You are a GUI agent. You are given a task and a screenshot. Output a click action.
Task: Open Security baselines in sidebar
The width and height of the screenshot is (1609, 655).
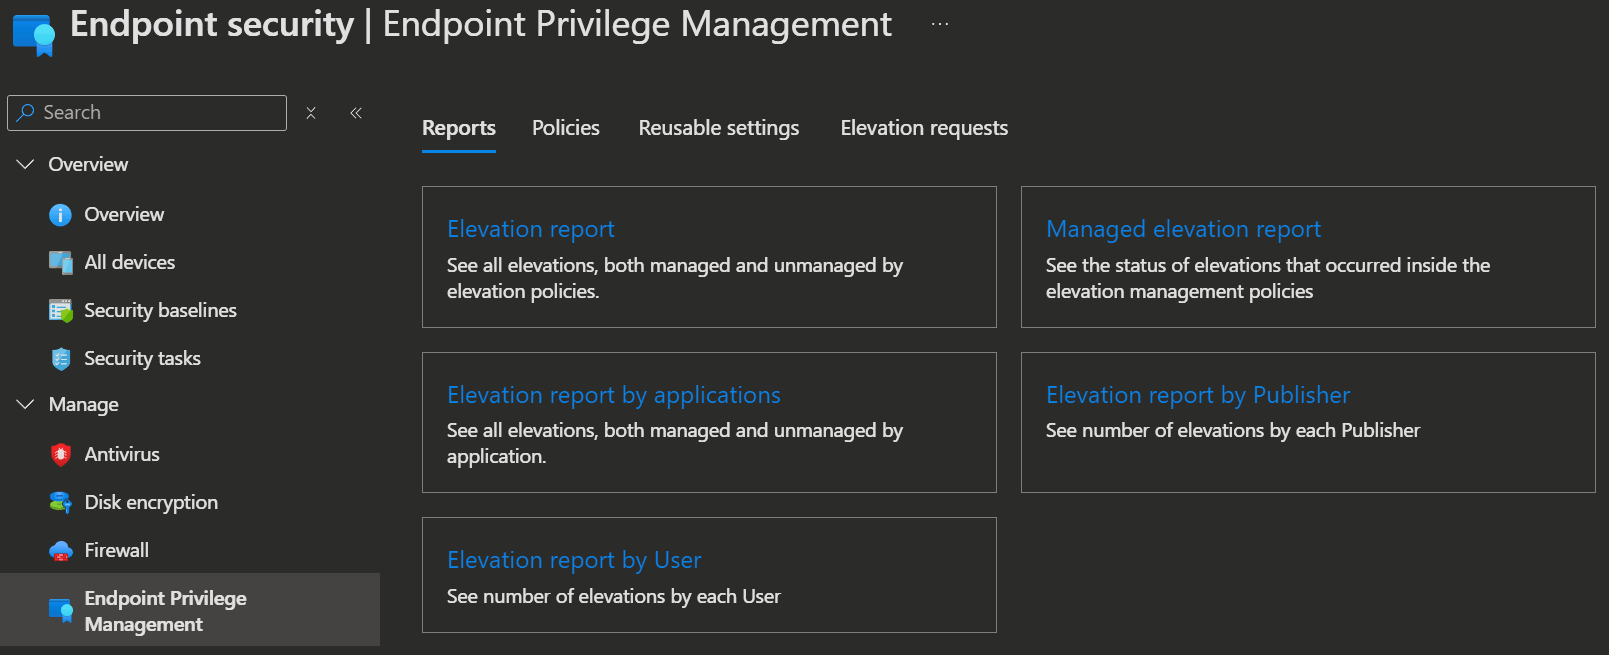161,310
